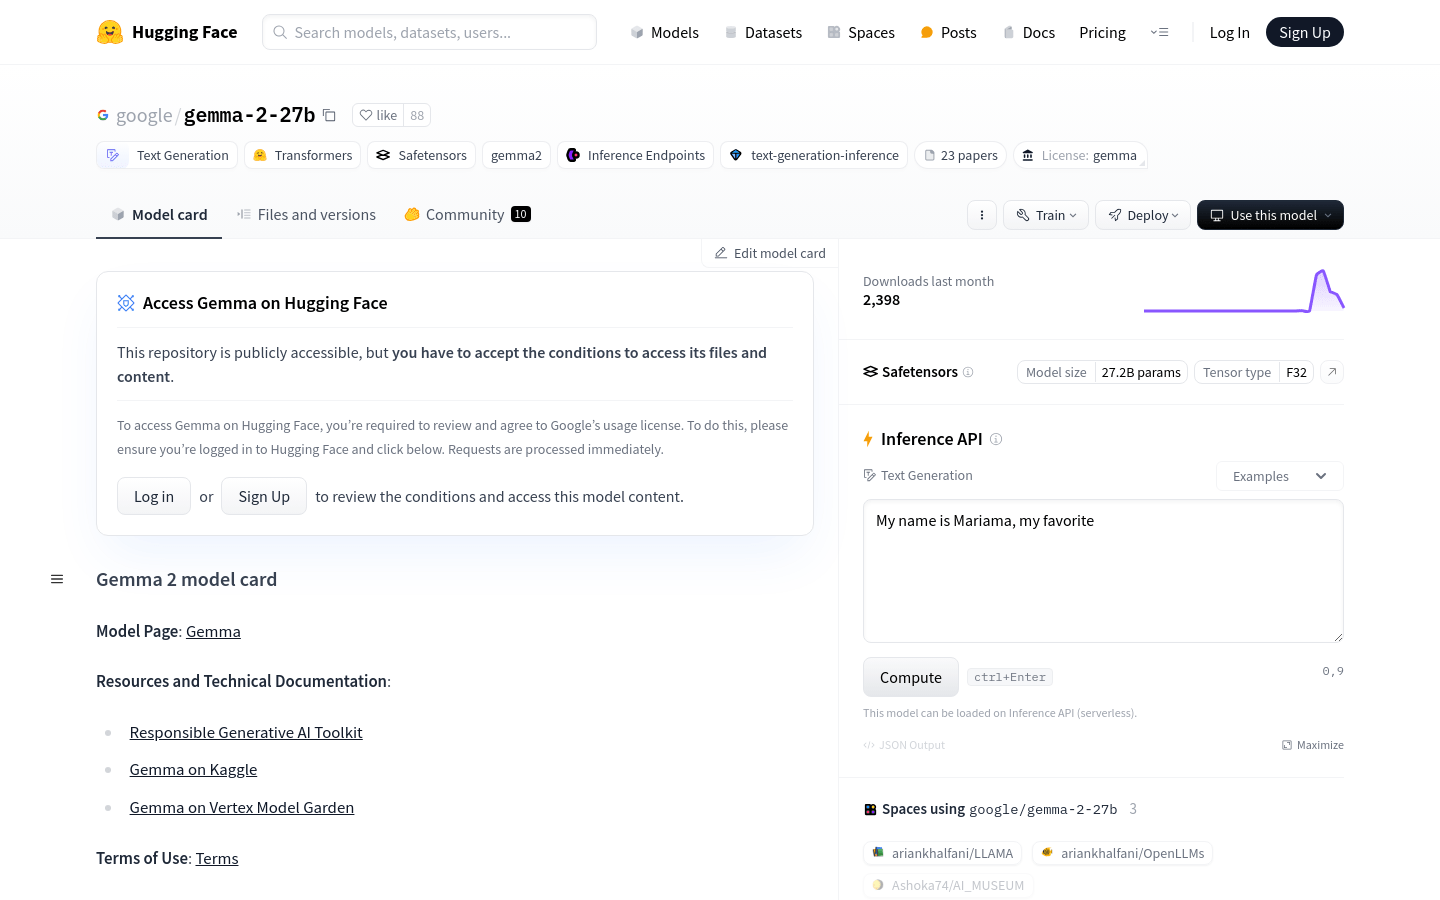Click the License: gemma tag
The height and width of the screenshot is (900, 1440).
coord(1080,155)
